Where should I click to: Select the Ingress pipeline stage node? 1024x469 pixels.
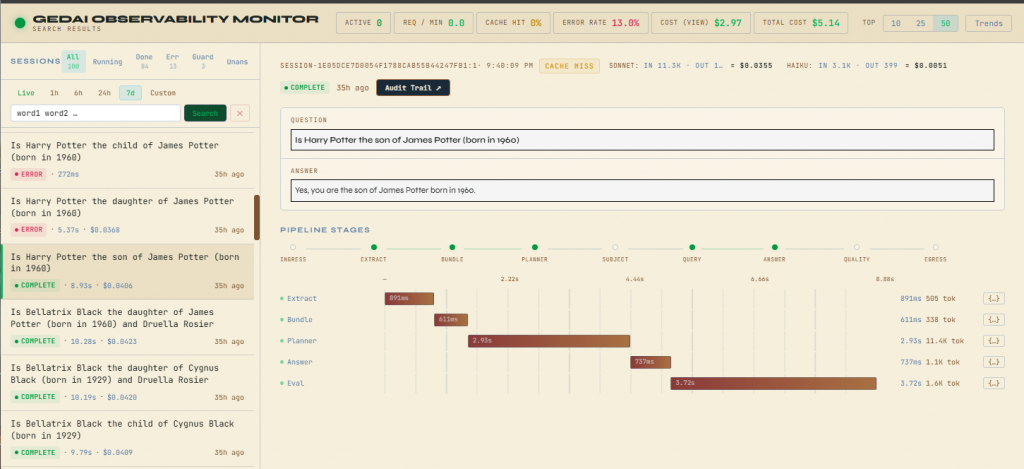point(293,248)
